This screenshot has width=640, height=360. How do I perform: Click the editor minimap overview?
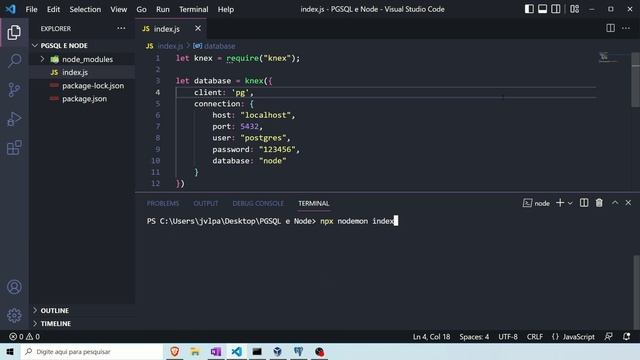click(609, 58)
